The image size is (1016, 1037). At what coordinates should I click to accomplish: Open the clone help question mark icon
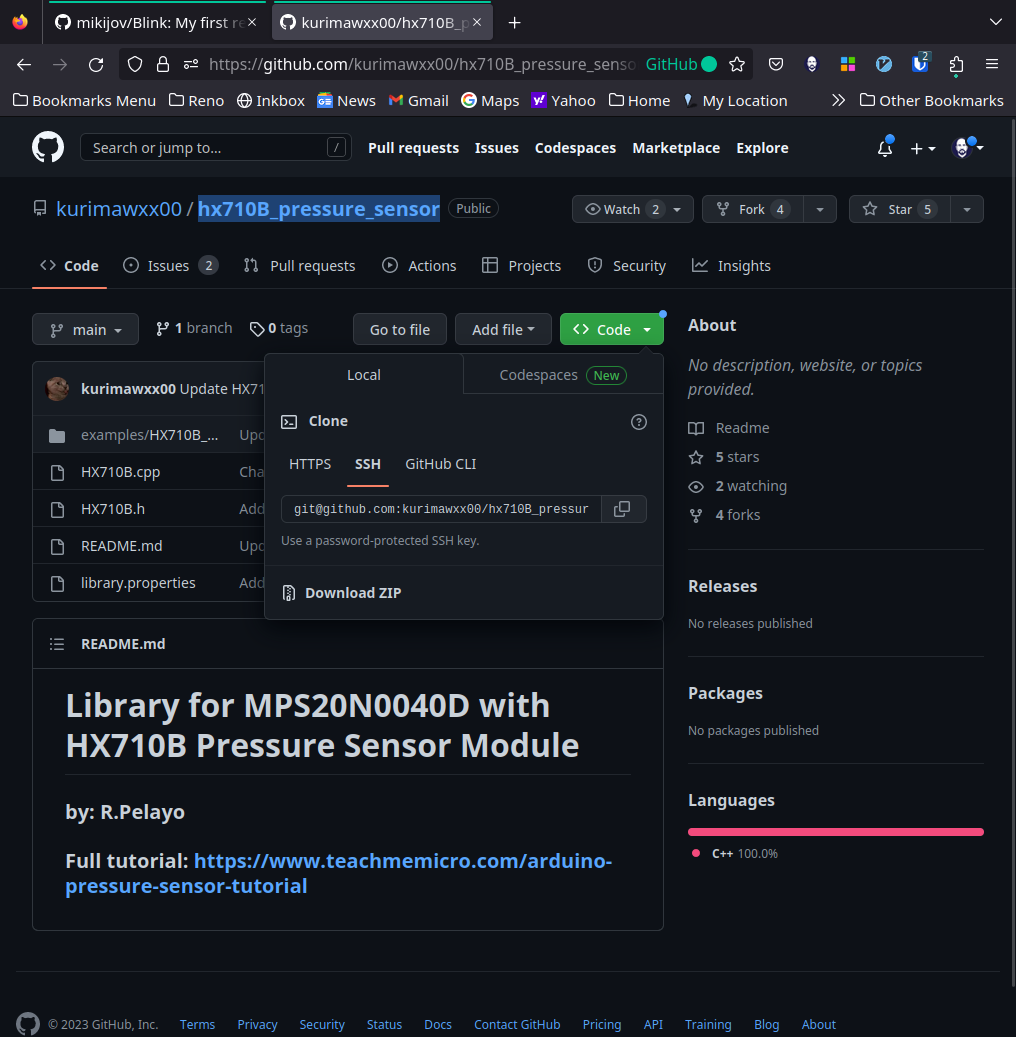pos(638,421)
